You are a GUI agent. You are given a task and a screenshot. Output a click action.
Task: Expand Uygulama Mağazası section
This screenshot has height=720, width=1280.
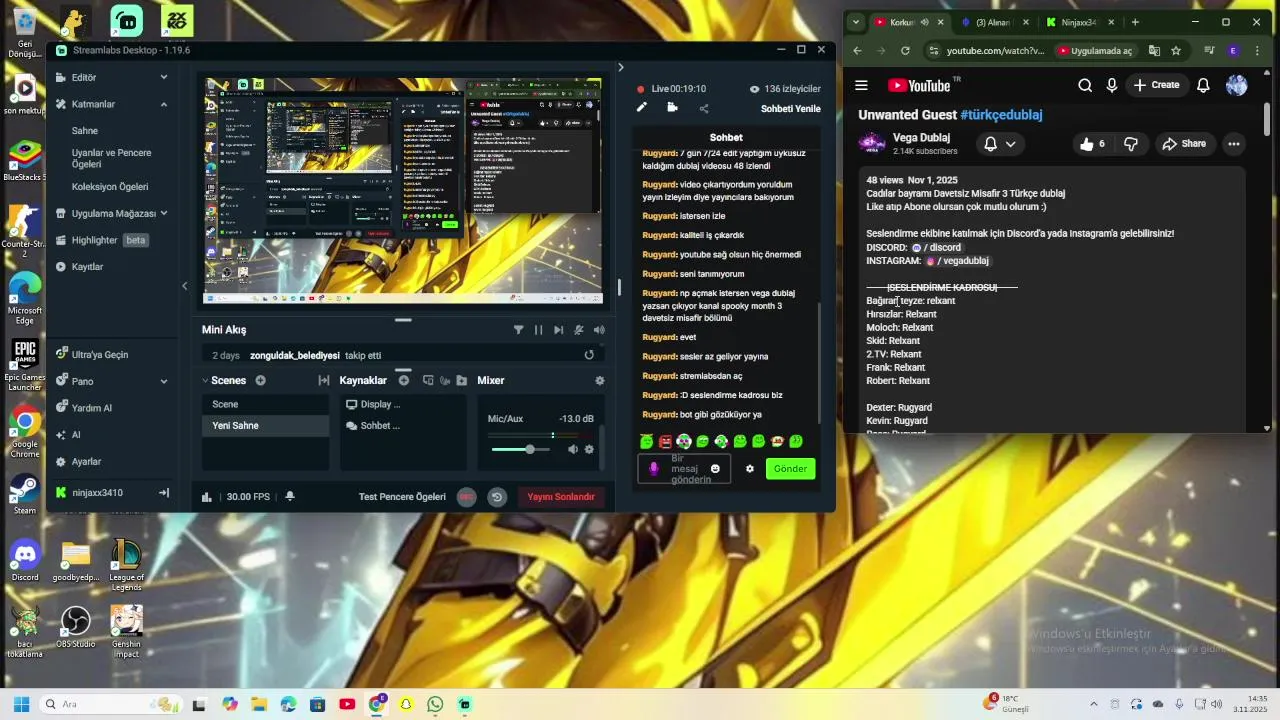pyautogui.click(x=164, y=213)
